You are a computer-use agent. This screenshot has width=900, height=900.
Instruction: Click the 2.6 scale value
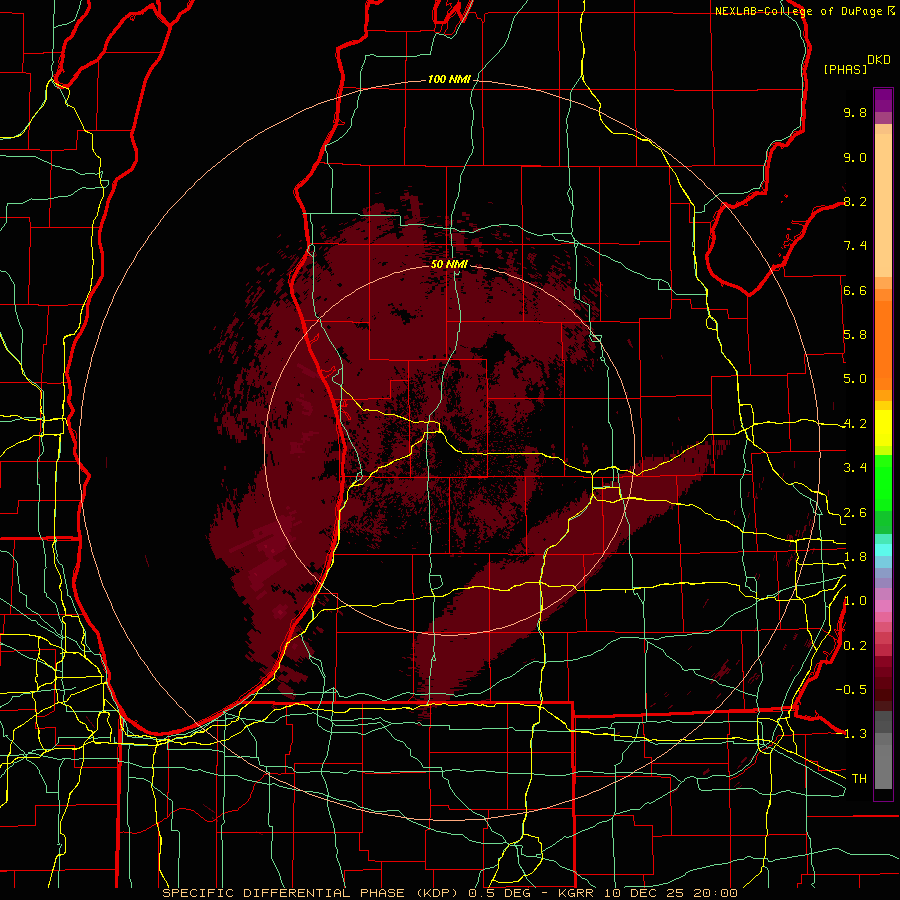click(855, 513)
